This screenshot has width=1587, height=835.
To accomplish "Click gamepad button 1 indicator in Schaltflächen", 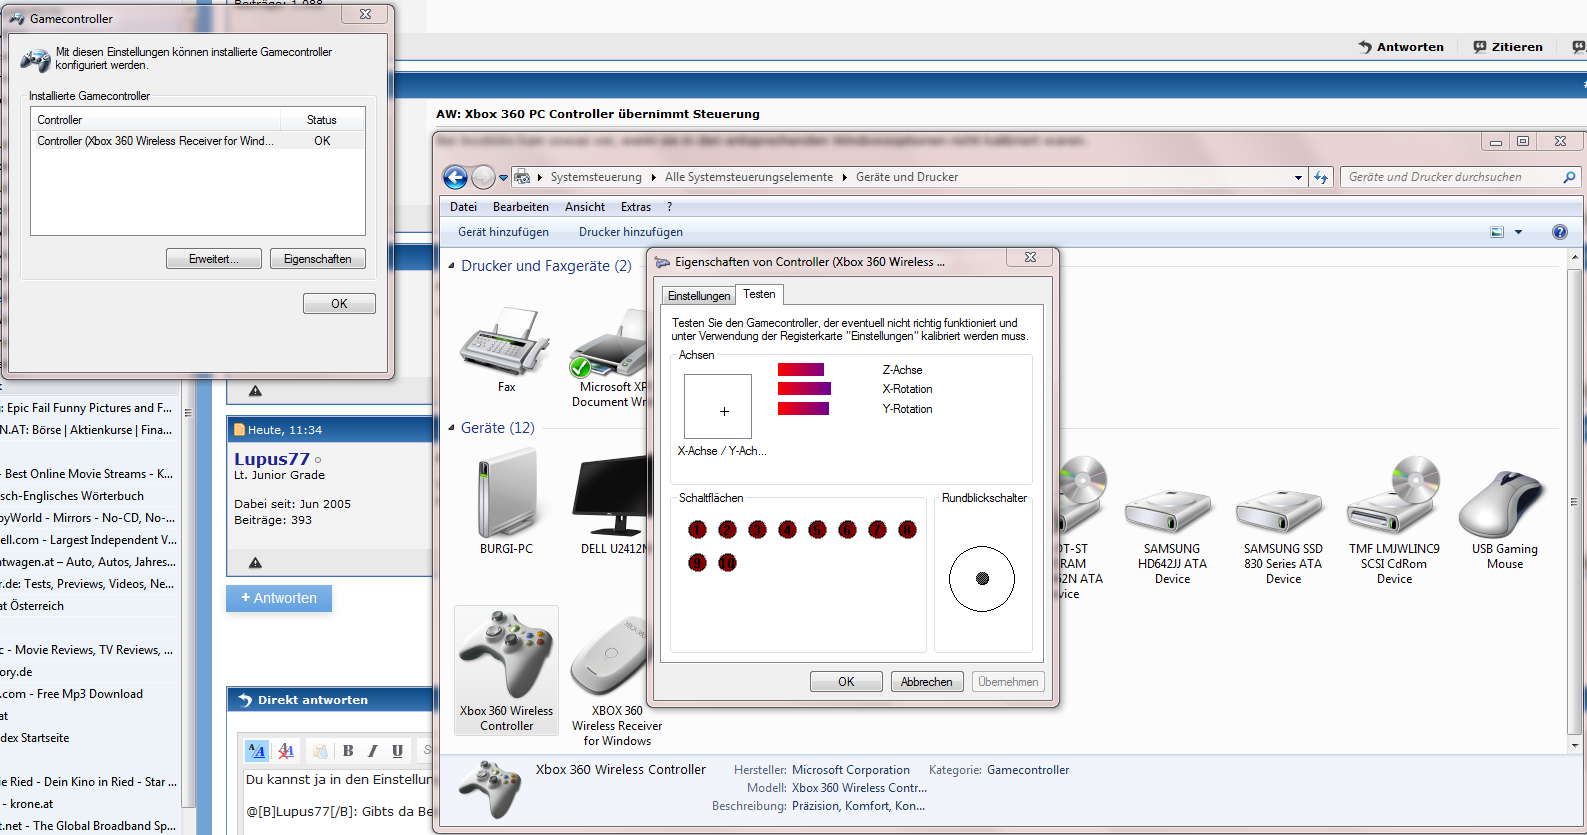I will click(x=697, y=529).
